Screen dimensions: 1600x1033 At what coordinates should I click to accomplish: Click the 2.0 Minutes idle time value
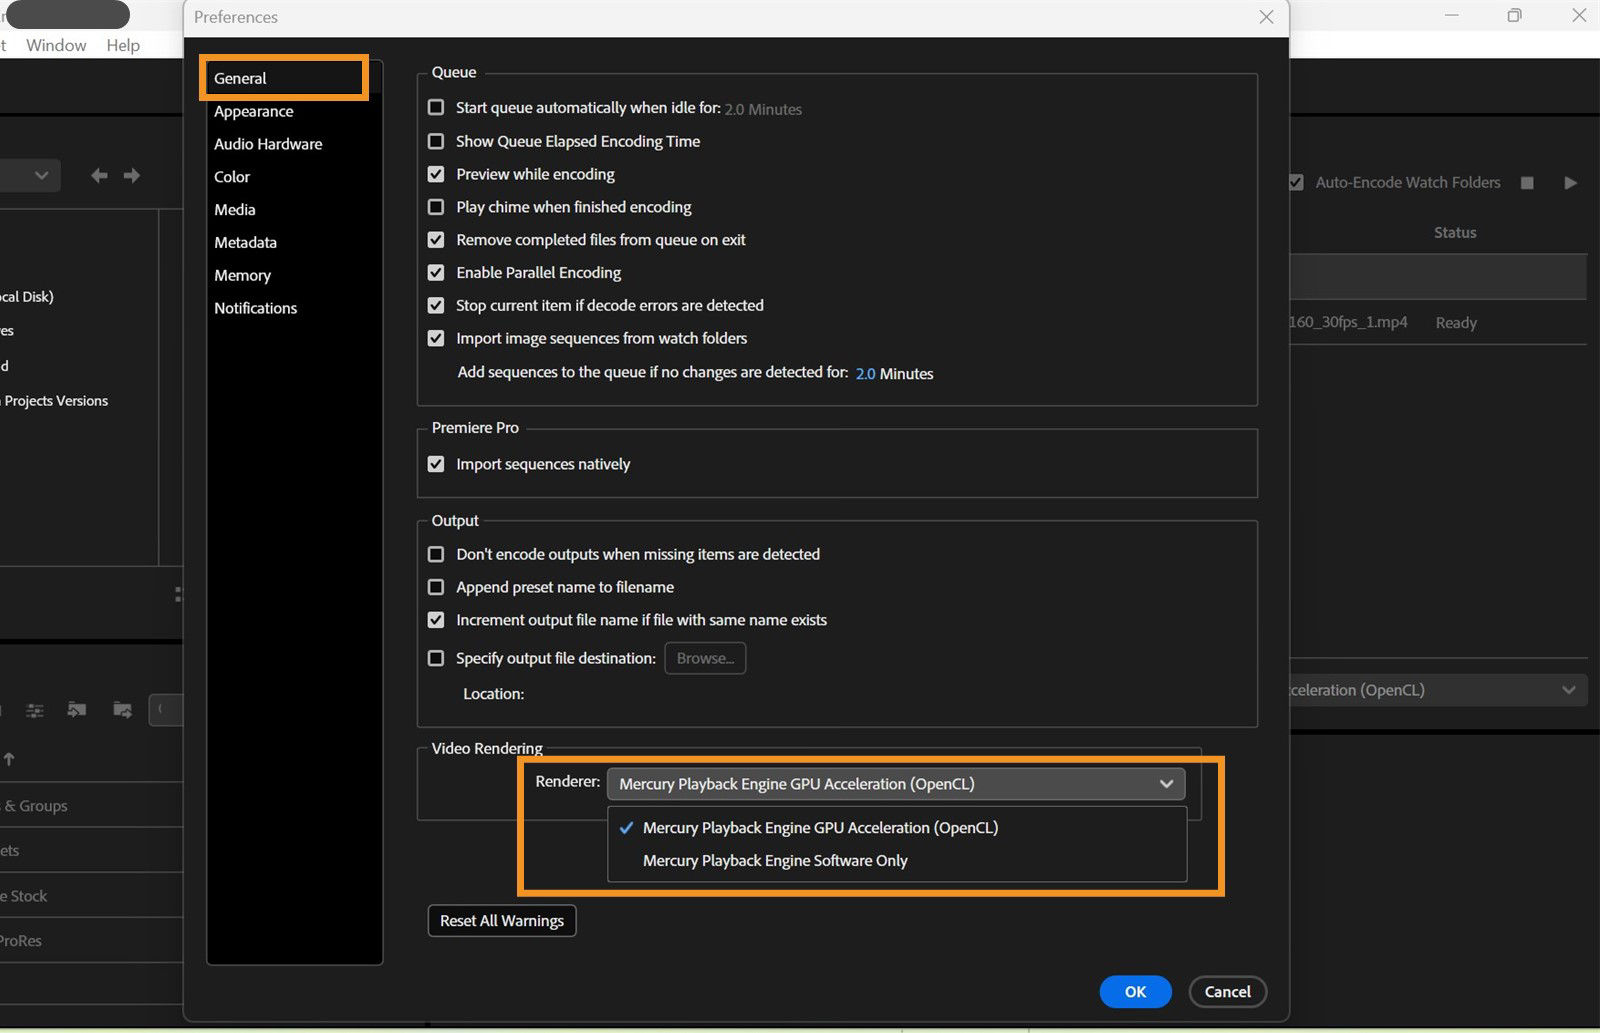763,109
